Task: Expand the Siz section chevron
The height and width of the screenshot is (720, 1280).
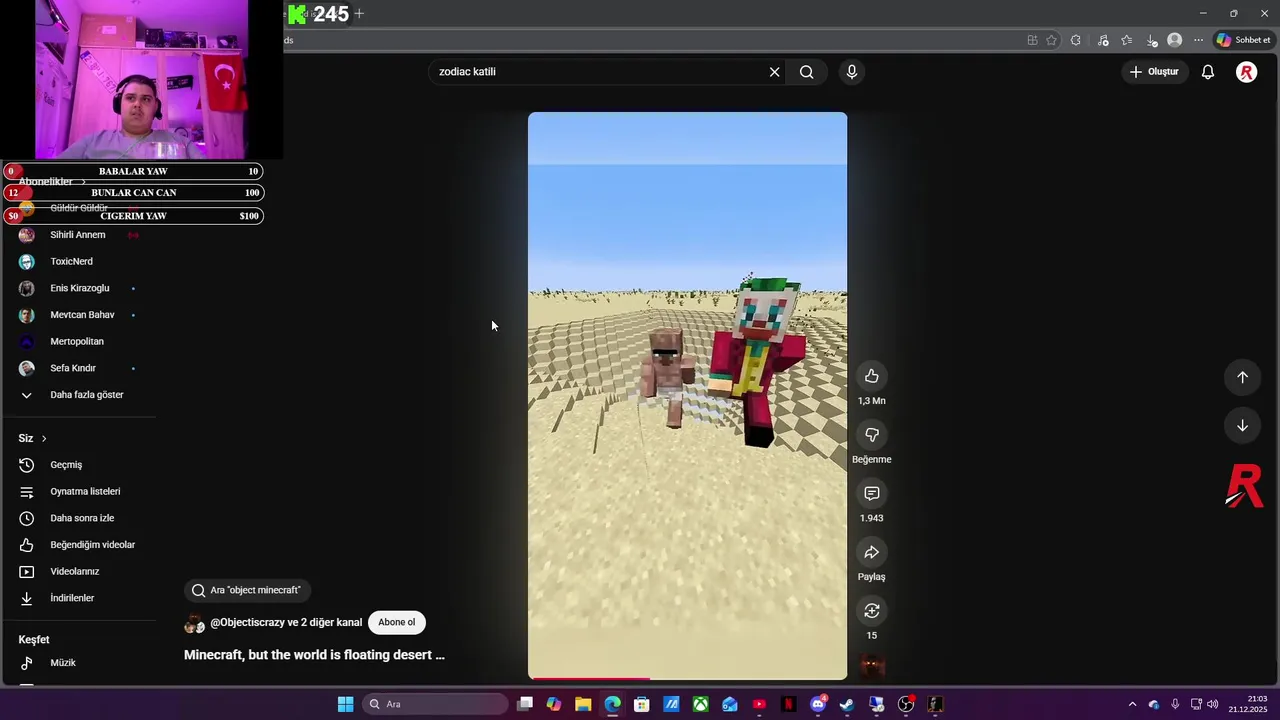Action: (x=44, y=438)
